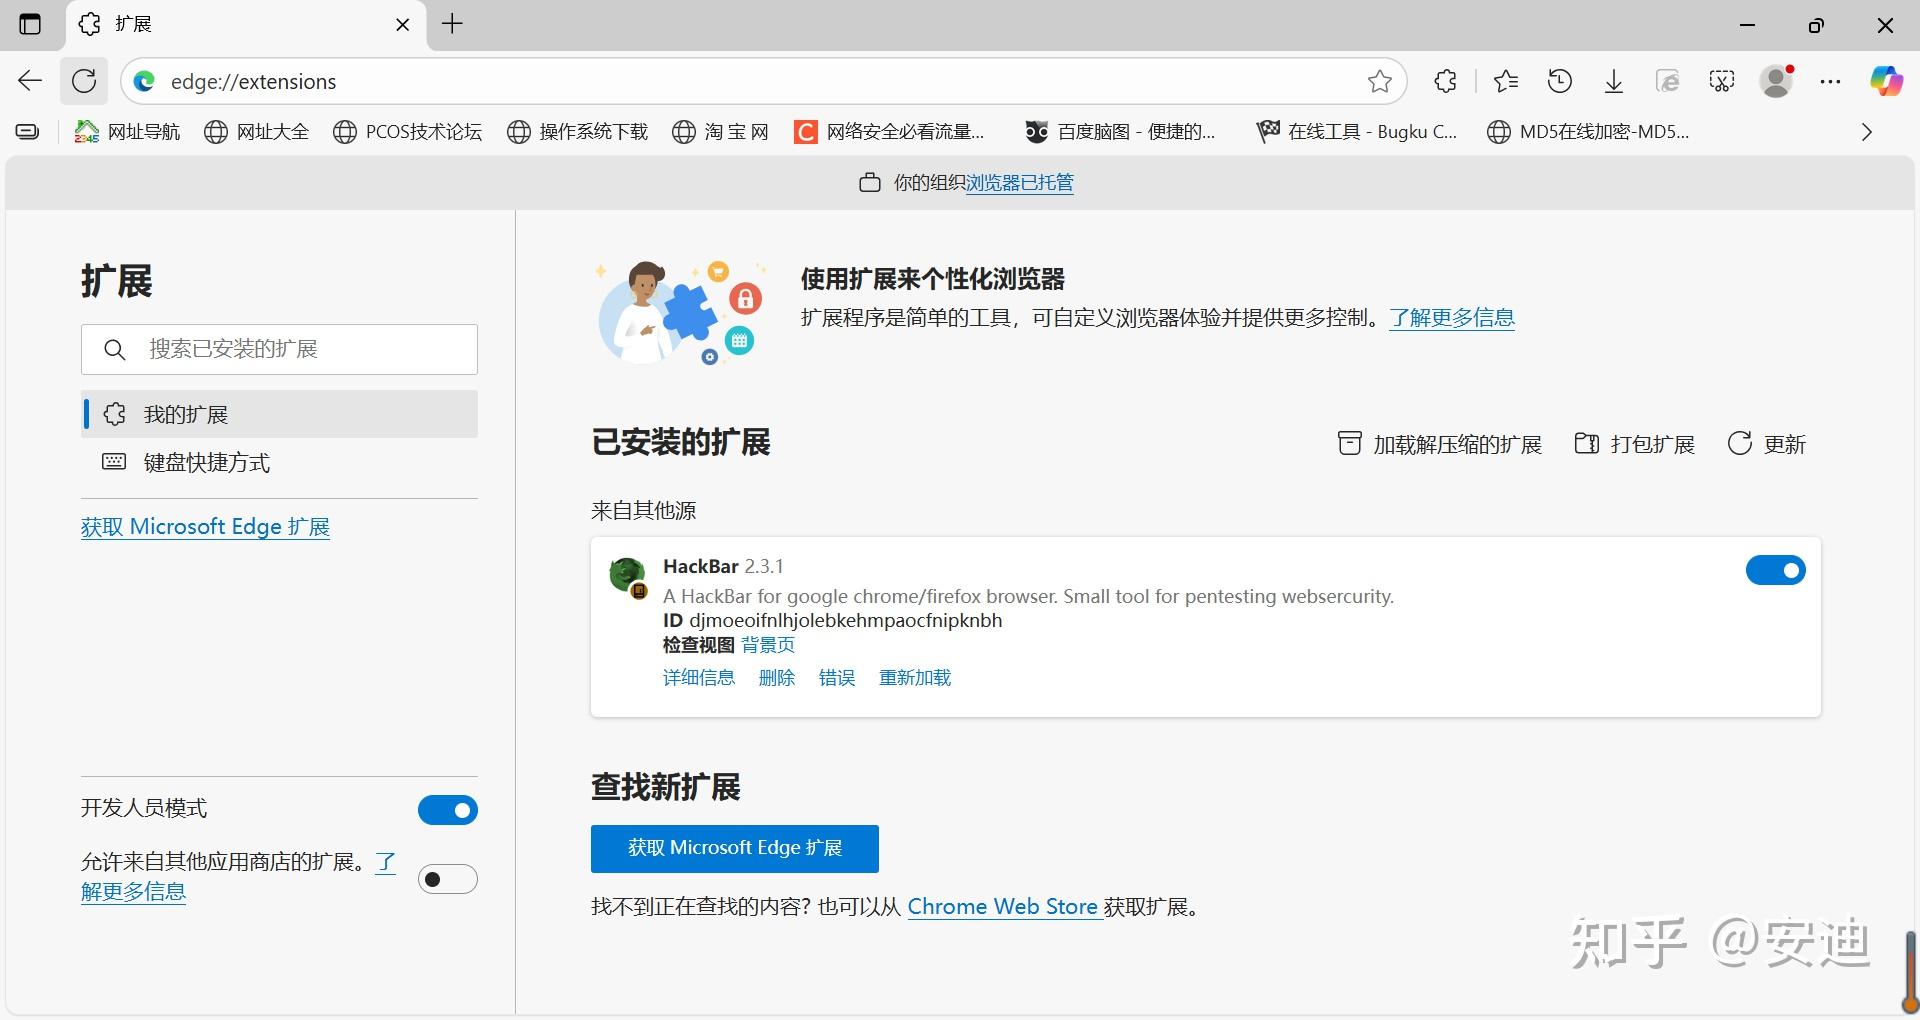This screenshot has width=1920, height=1020.
Task: Open the Extensions puzzle toolbar icon
Action: (1445, 81)
